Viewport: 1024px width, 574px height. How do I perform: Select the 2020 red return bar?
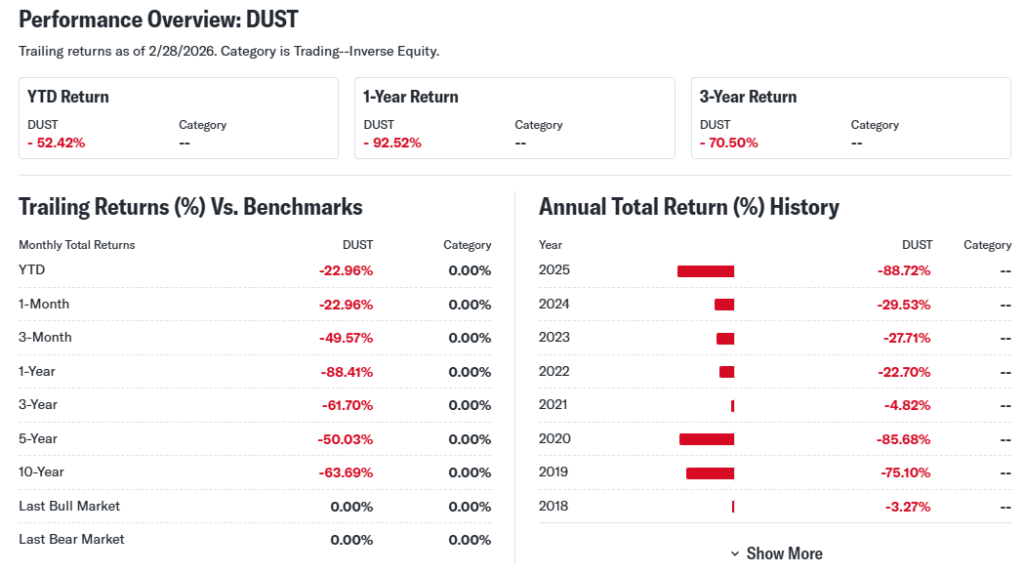click(x=706, y=439)
